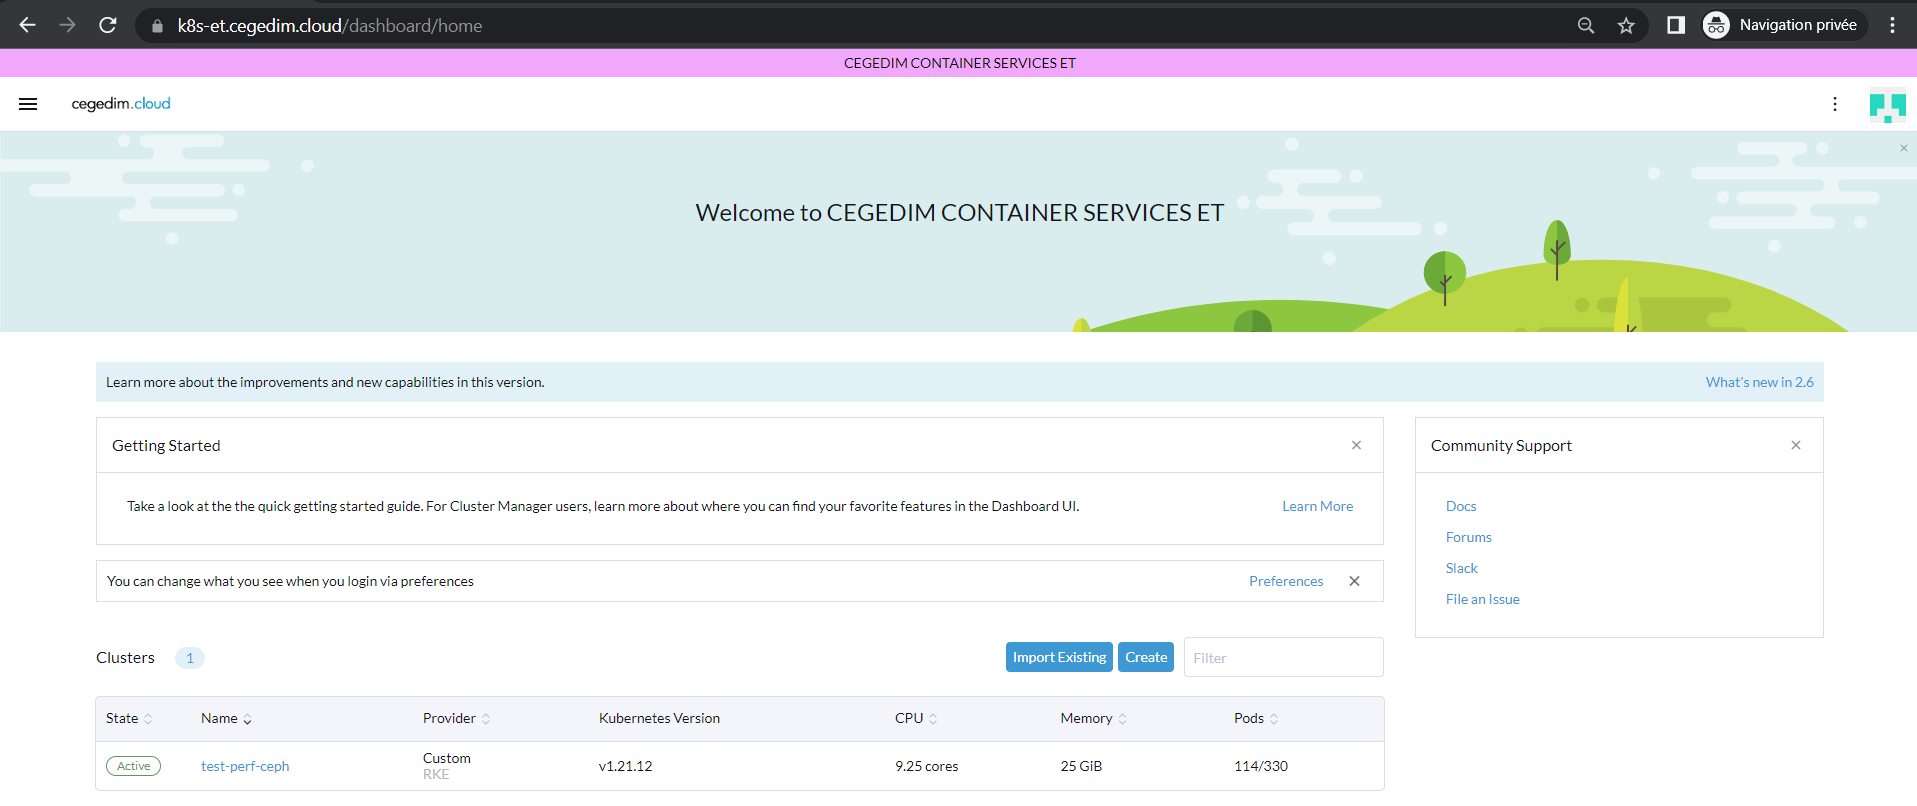Open the File an Issue link

click(x=1482, y=599)
